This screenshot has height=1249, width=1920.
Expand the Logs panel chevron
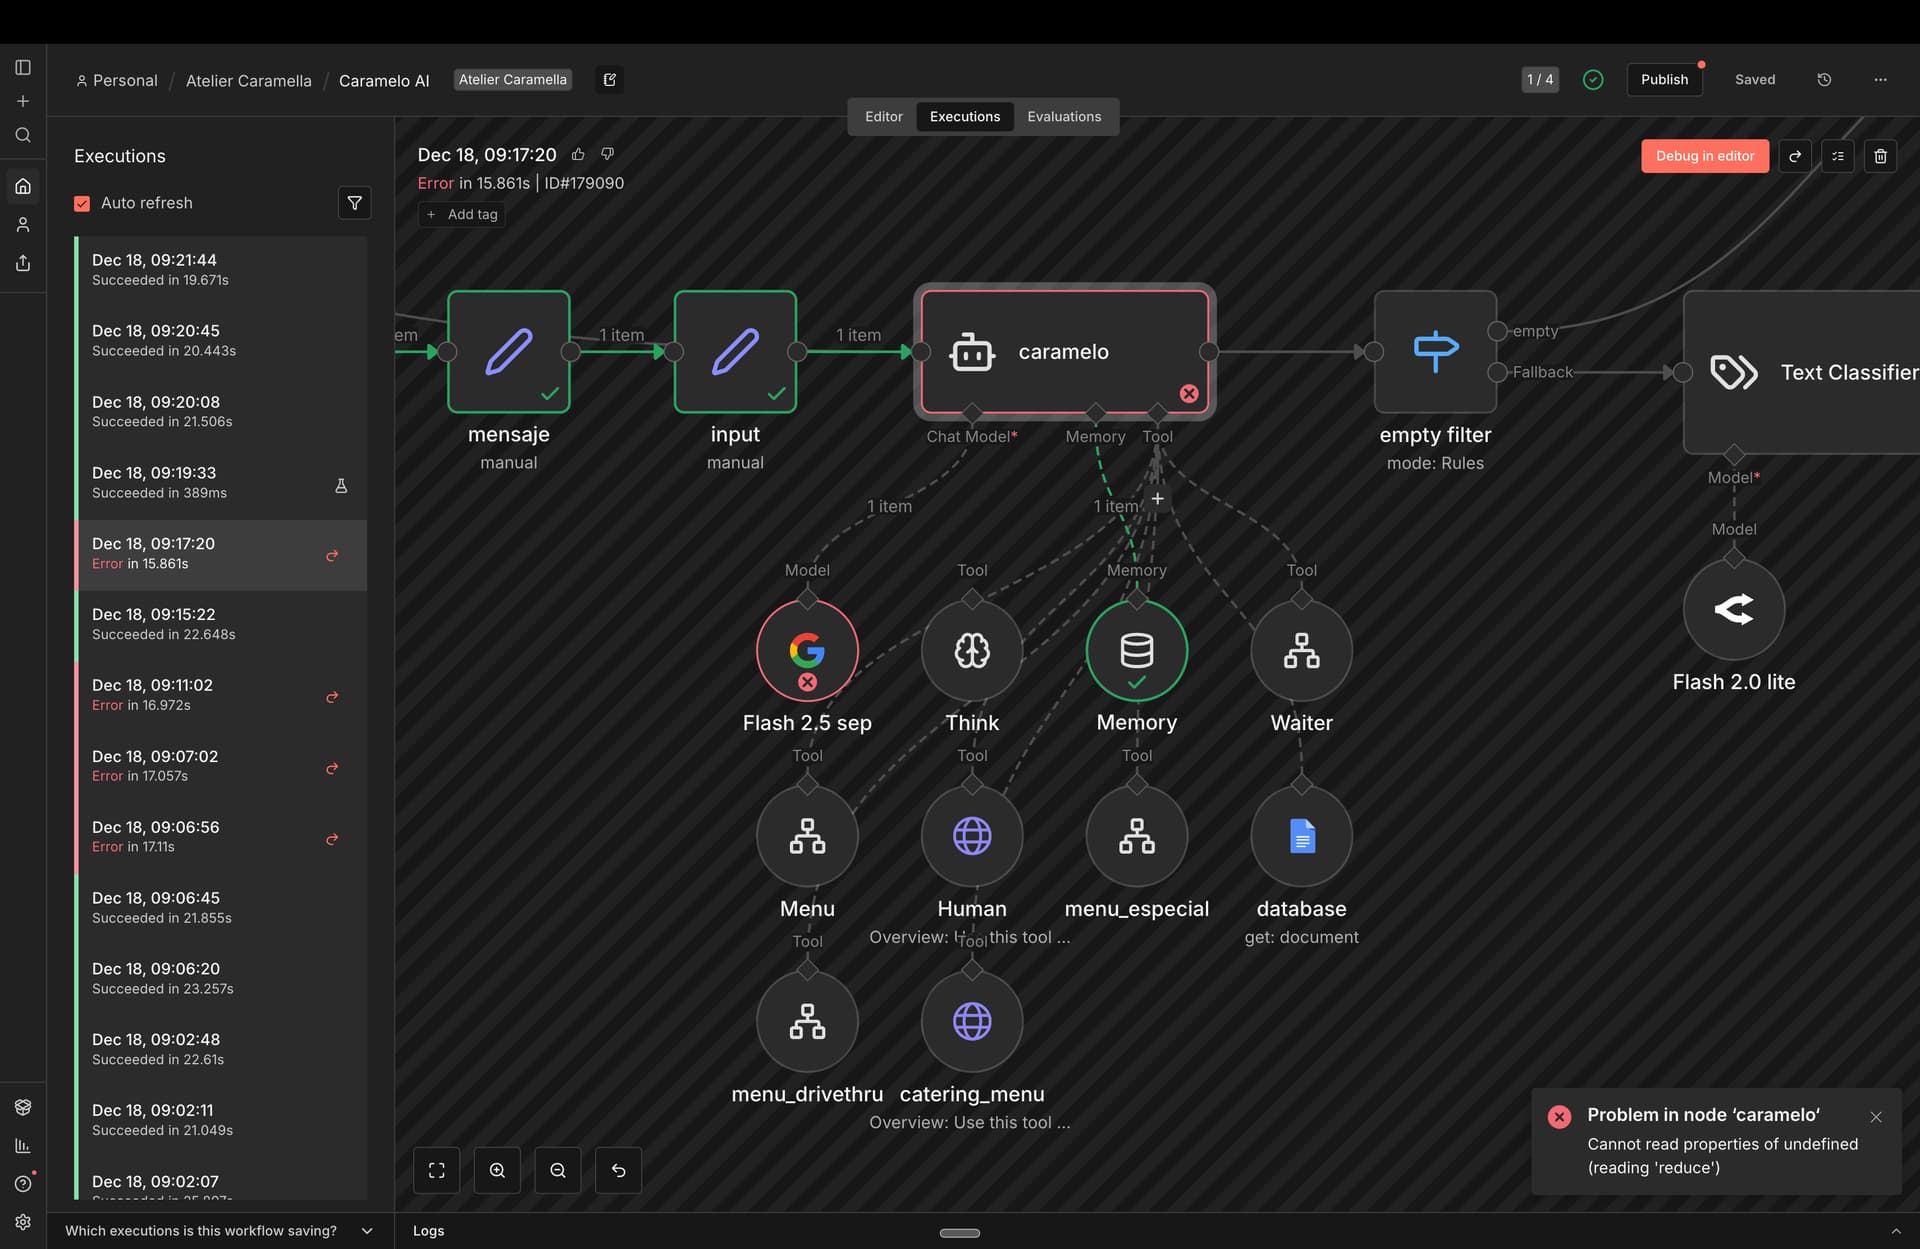click(1895, 1231)
